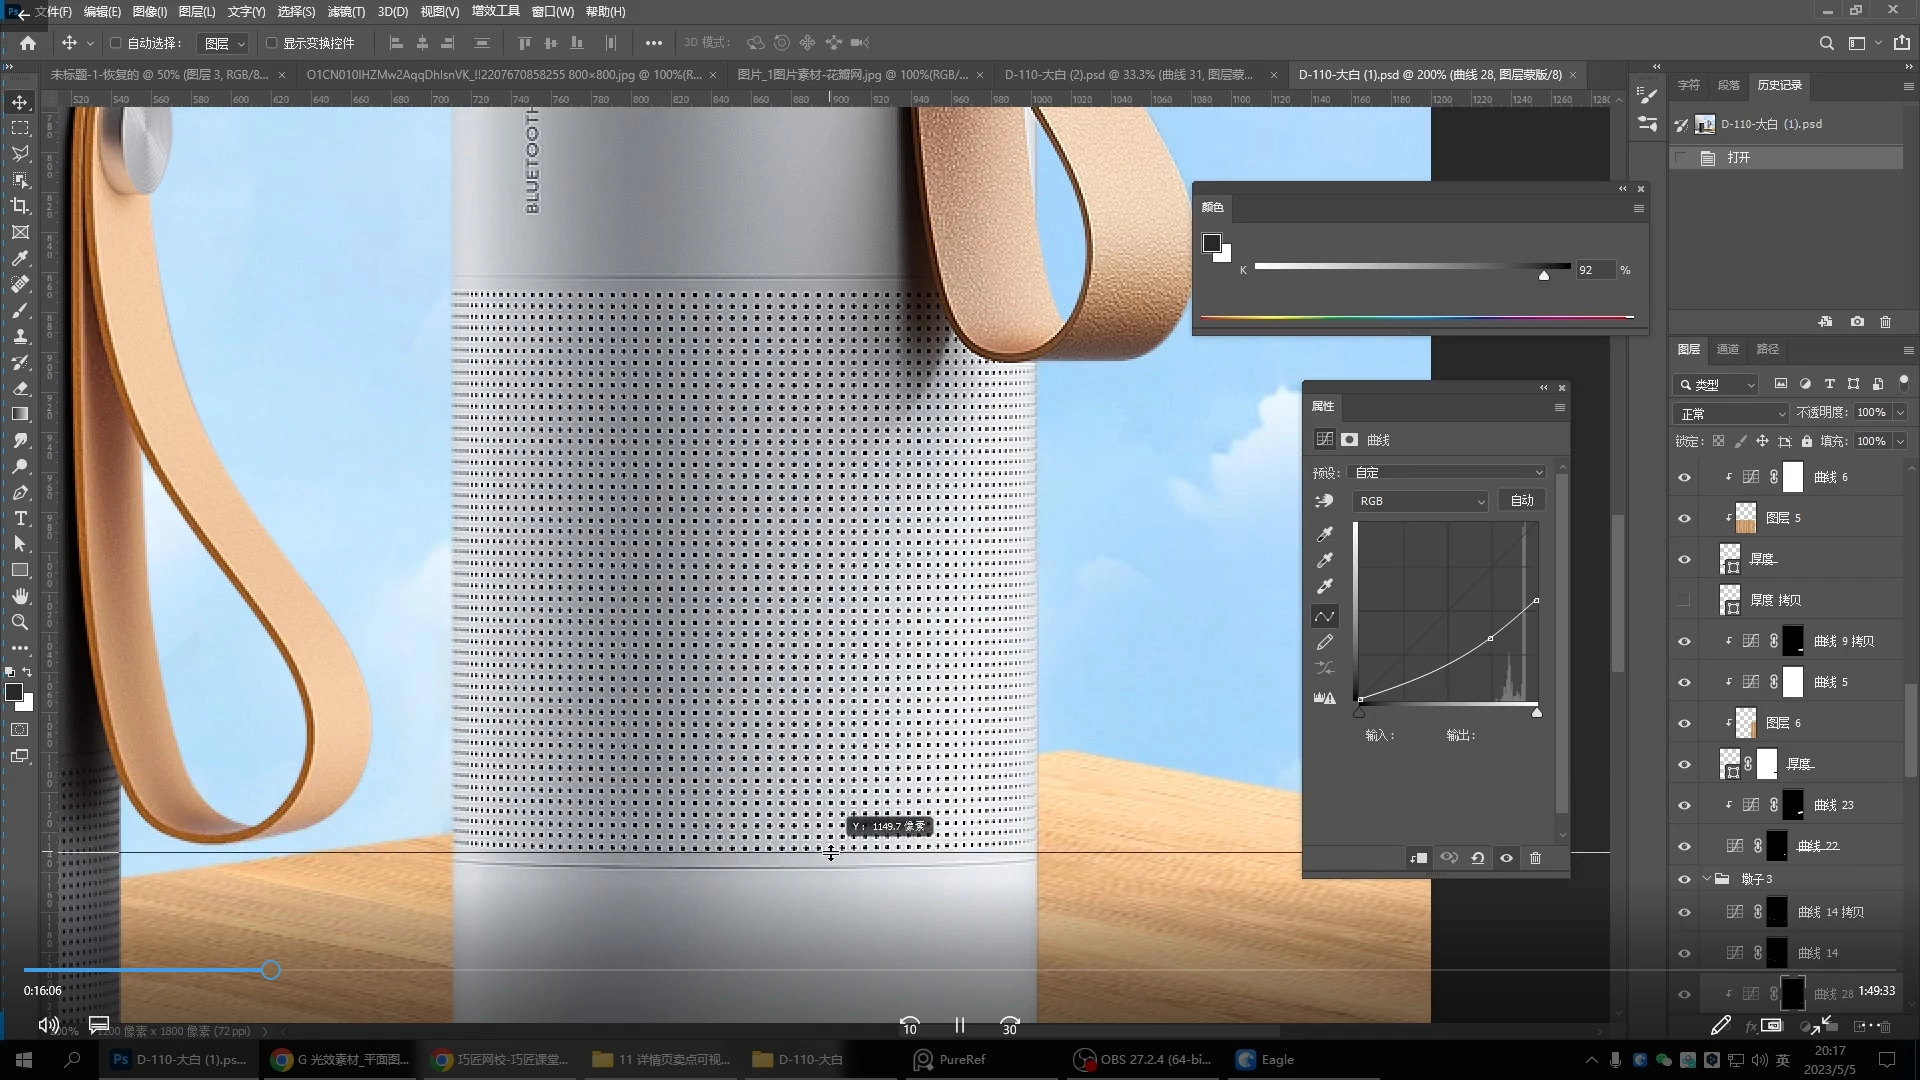This screenshot has width=1920, height=1080.
Task: Select the pencil draw-curve tool
Action: click(1325, 642)
